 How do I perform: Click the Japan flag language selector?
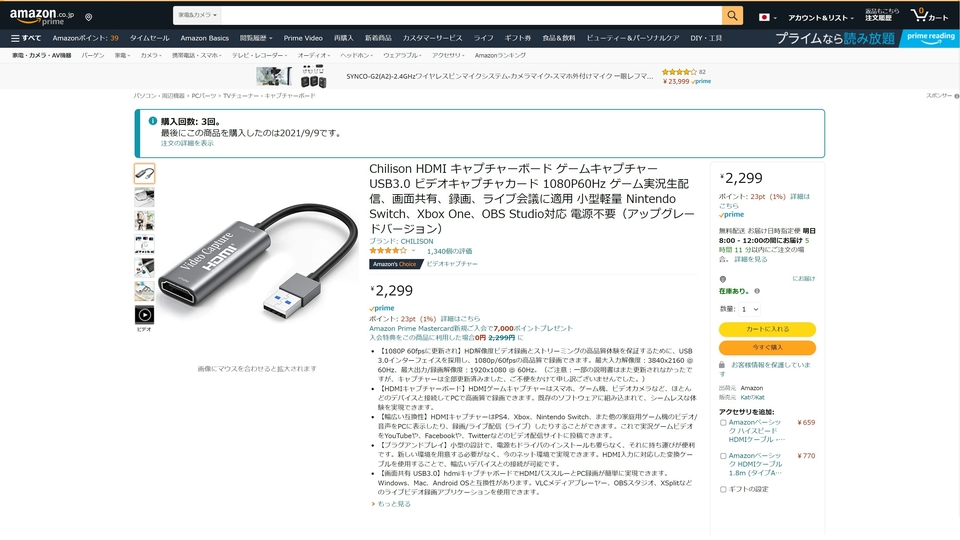[767, 17]
